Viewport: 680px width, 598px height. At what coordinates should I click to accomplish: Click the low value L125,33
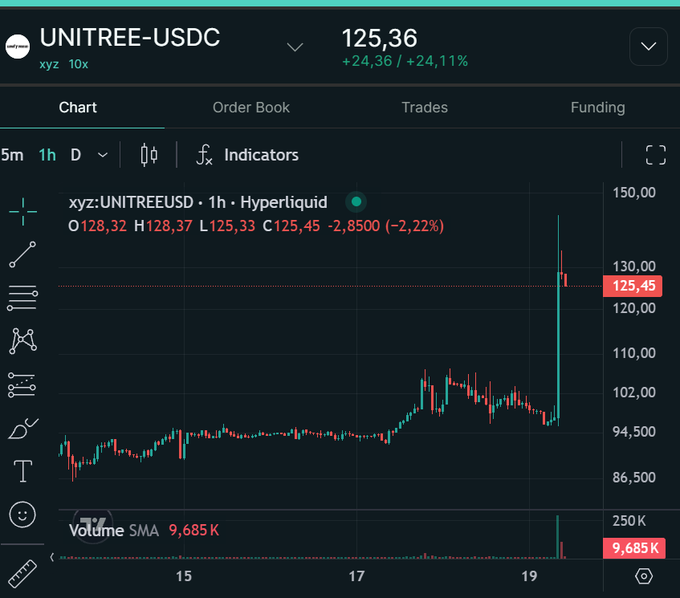tap(227, 226)
